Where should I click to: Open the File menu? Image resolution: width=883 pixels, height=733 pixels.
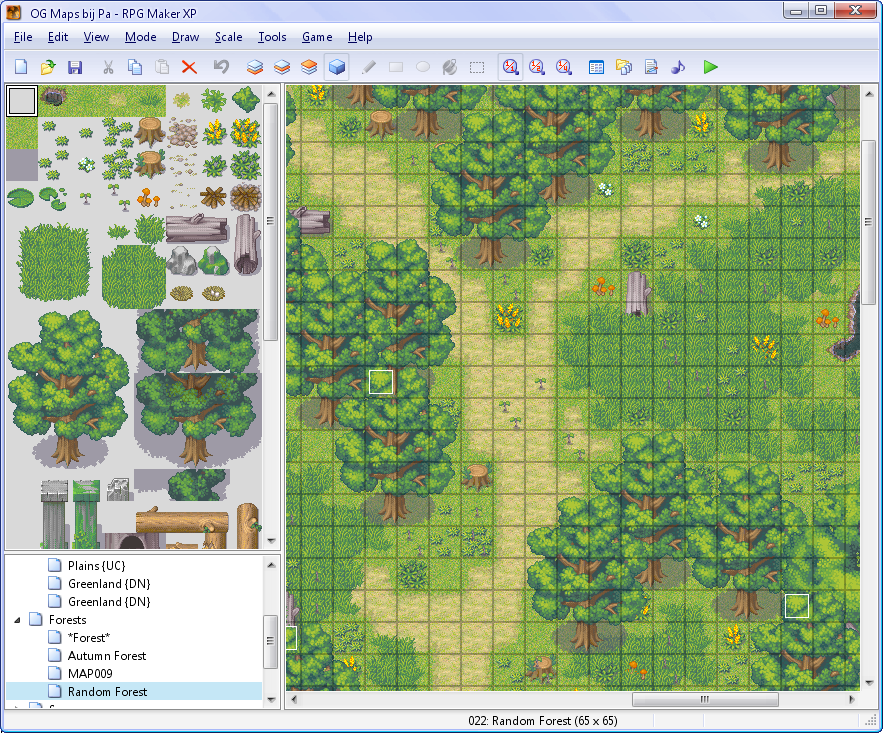[23, 37]
